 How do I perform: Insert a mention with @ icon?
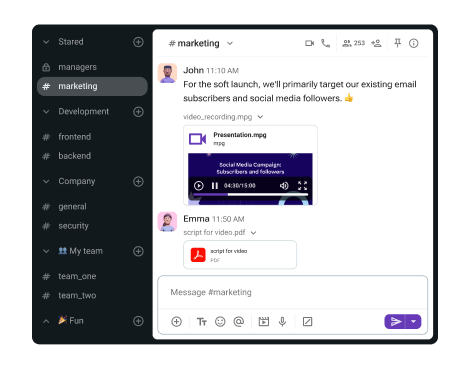click(x=239, y=322)
